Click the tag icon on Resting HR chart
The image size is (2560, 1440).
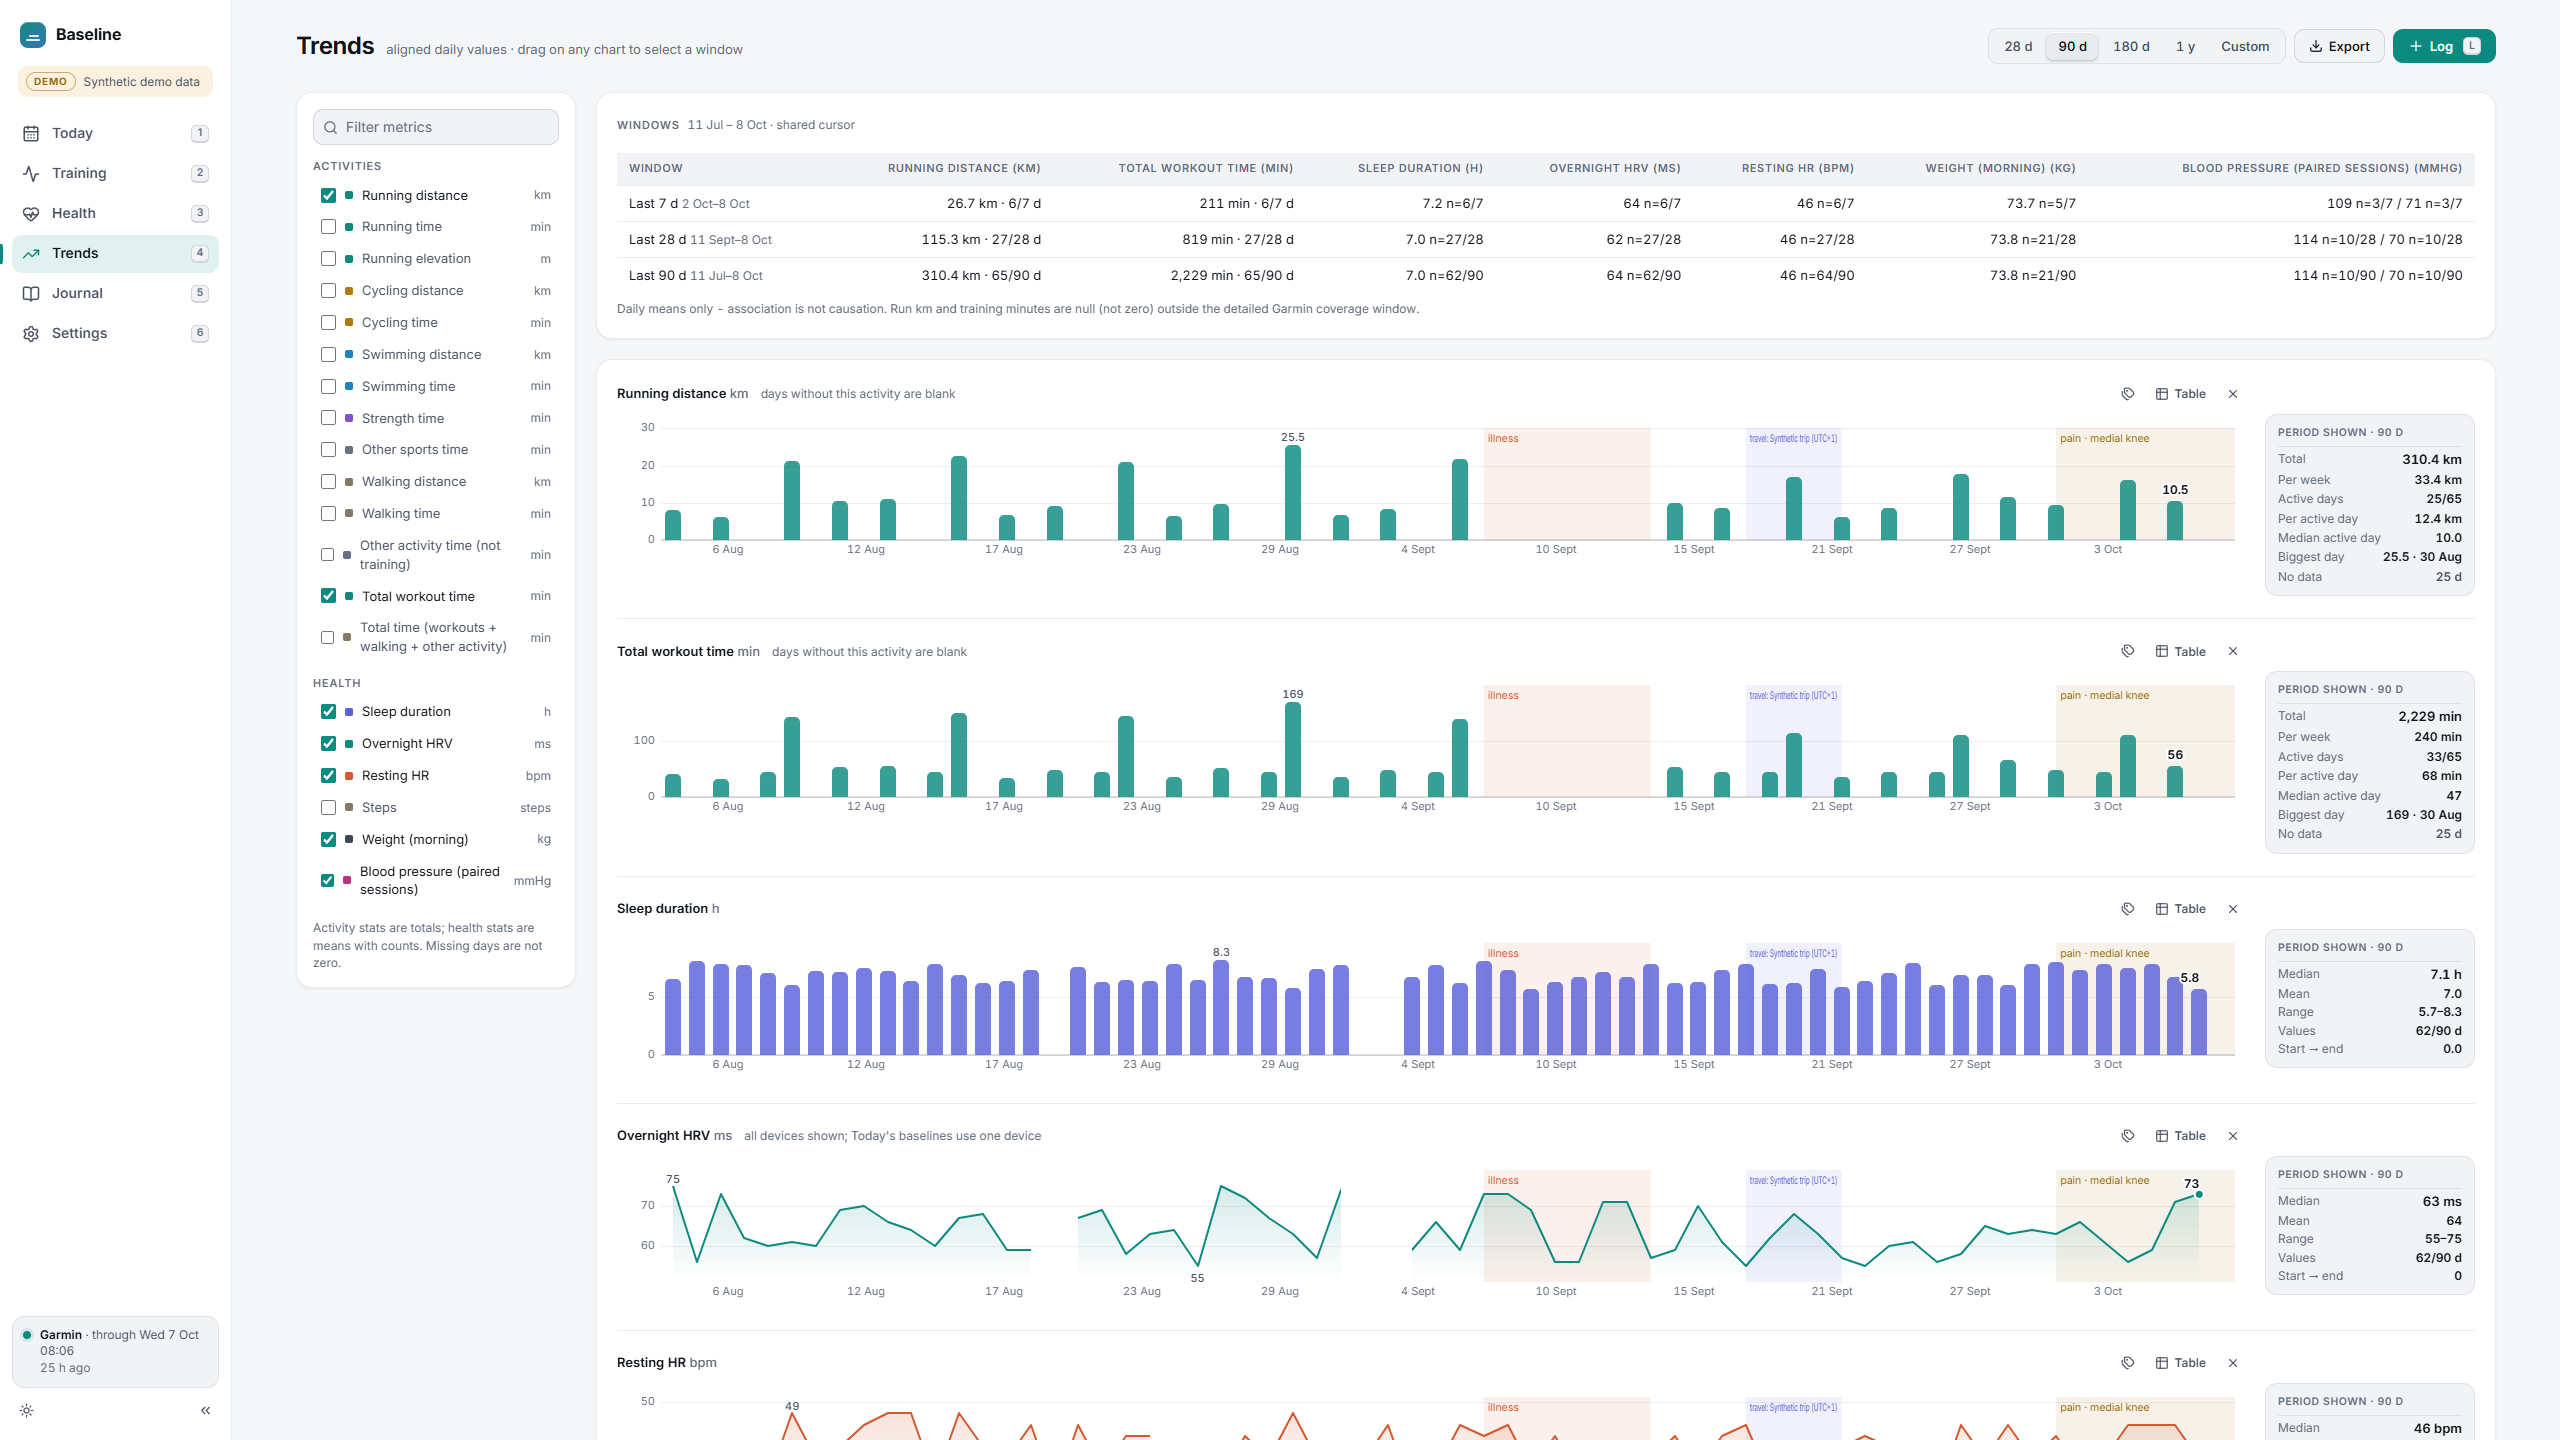pos(2128,1363)
